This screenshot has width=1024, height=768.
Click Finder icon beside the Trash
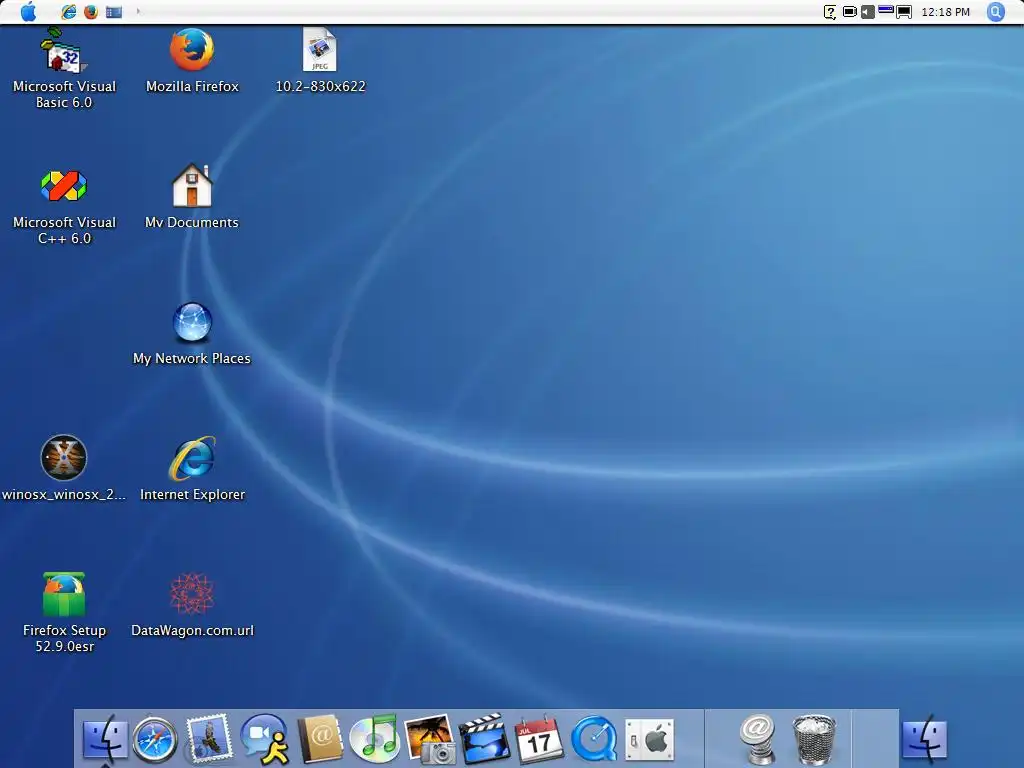[x=924, y=740]
